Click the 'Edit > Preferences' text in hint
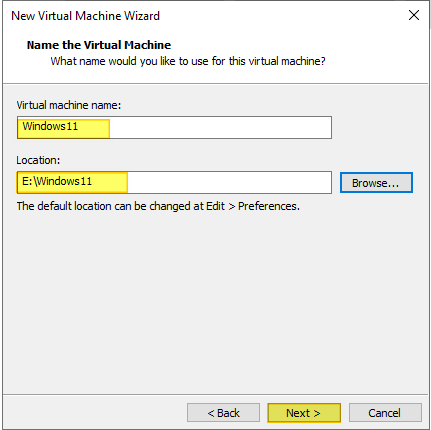The width and height of the screenshot is (431, 430). [252, 206]
